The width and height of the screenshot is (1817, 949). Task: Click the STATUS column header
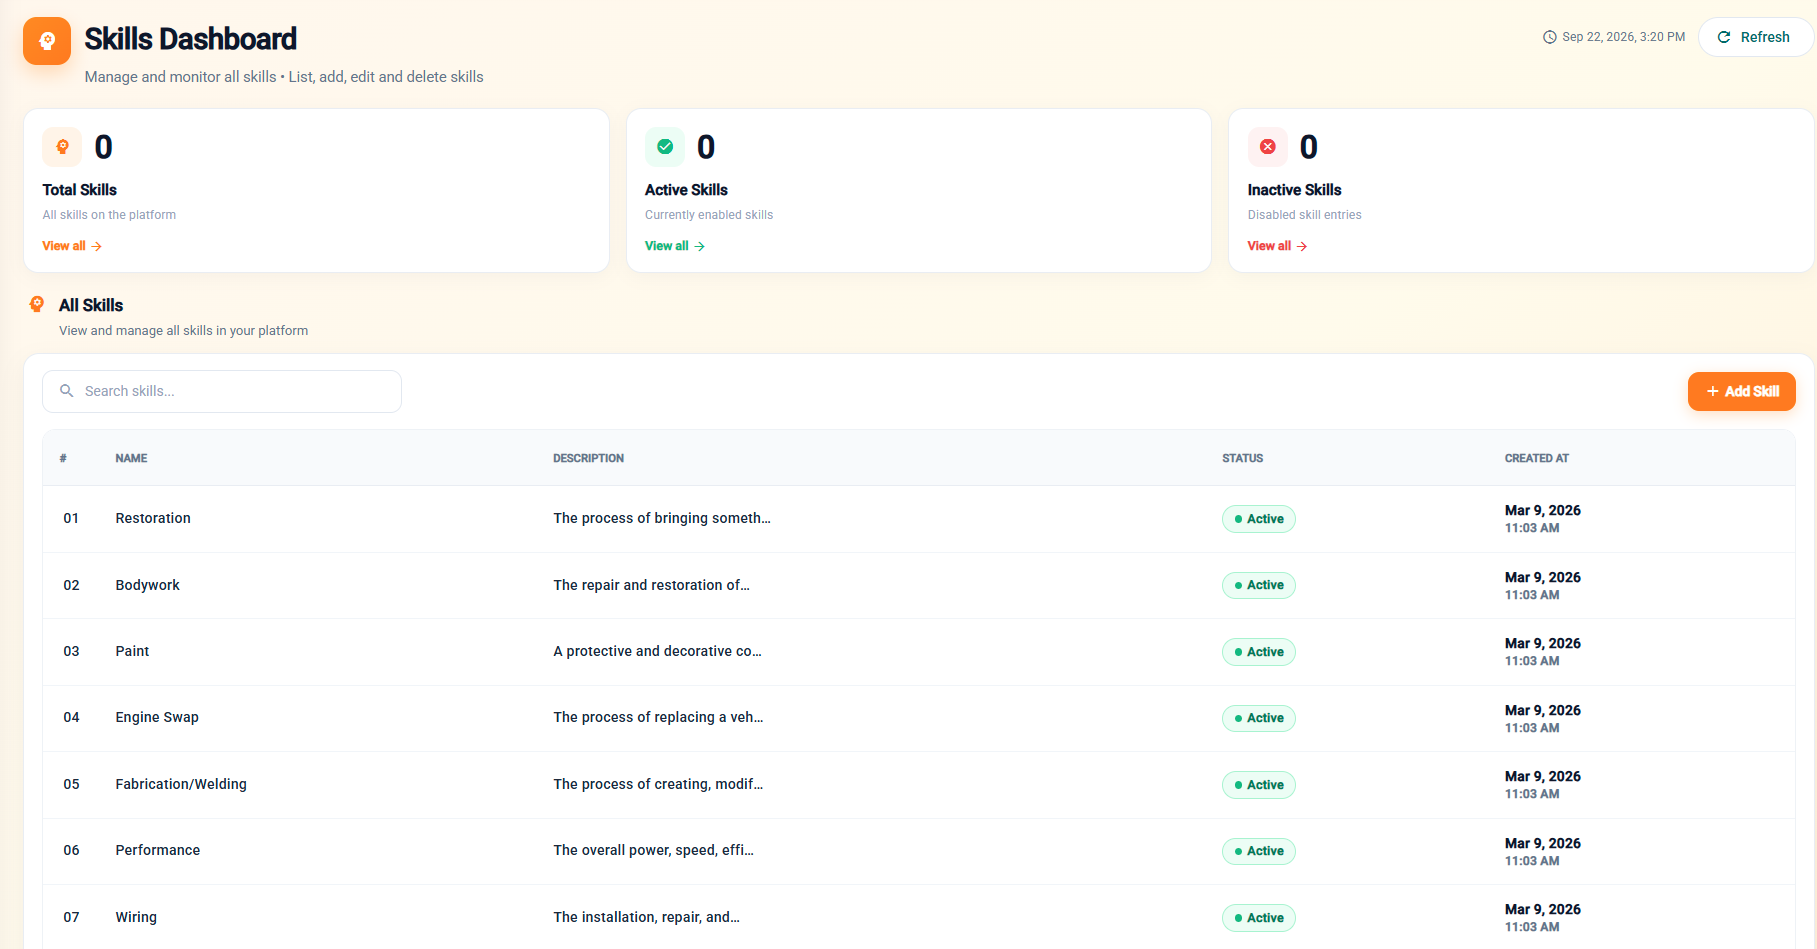tap(1242, 458)
